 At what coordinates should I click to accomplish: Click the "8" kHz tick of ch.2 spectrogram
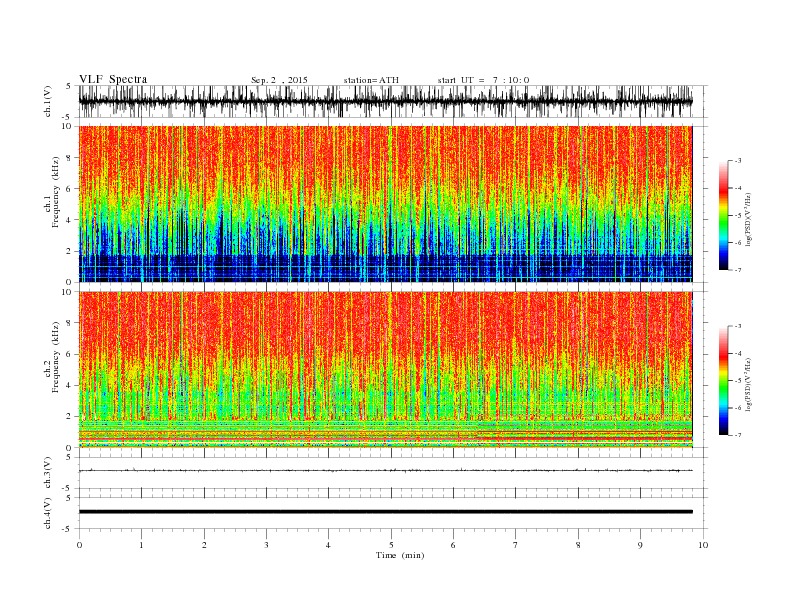pos(70,323)
